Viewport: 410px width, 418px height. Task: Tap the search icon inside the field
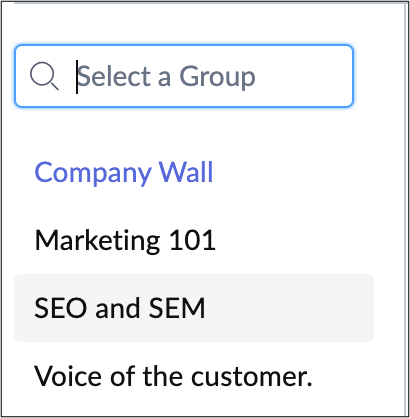(x=44, y=76)
